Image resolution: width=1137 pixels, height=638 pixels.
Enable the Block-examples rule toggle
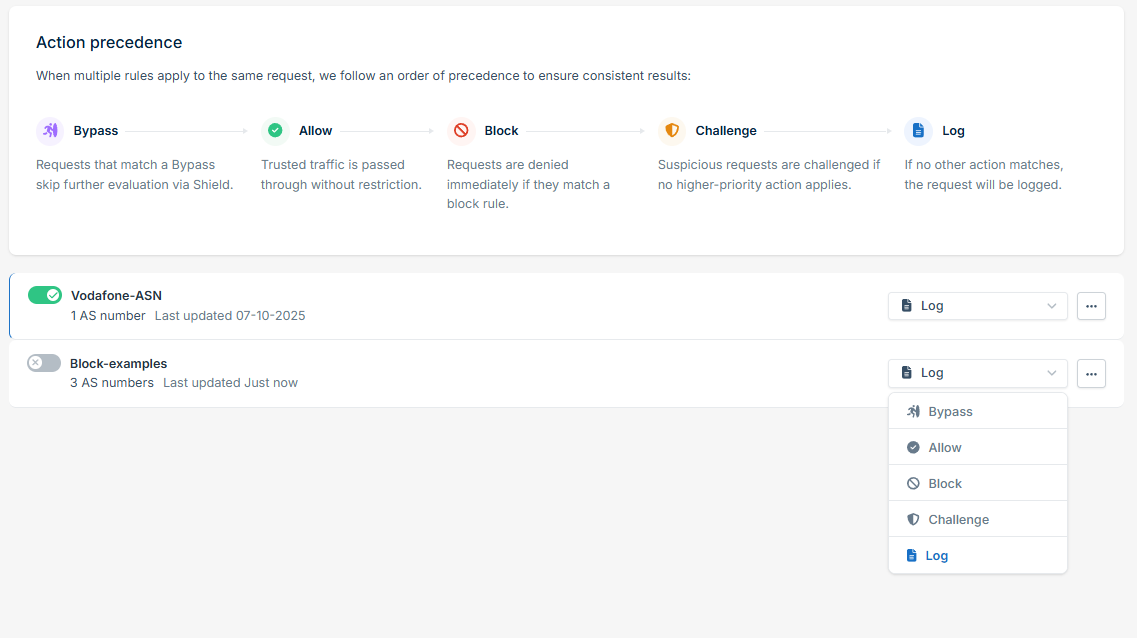point(44,362)
